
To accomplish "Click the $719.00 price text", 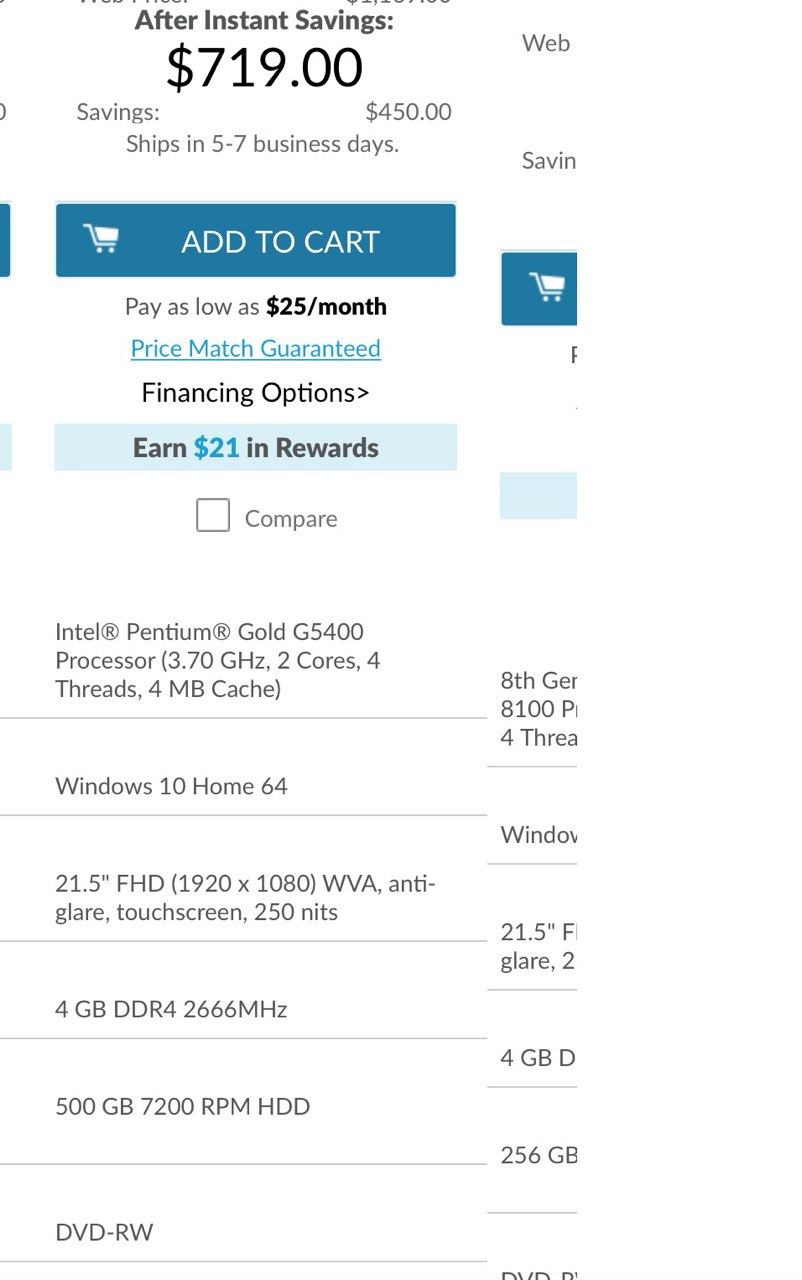I will tap(264, 68).
